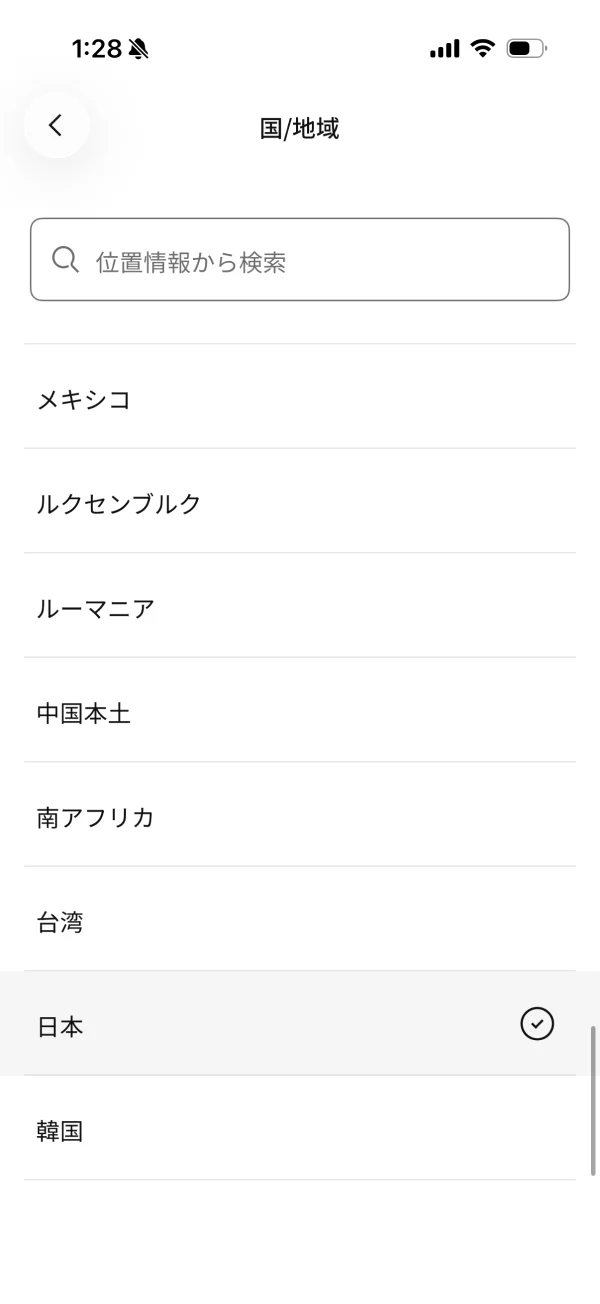Tap the checkmark icon next to 日本
The height and width of the screenshot is (1304, 600).
[537, 1024]
